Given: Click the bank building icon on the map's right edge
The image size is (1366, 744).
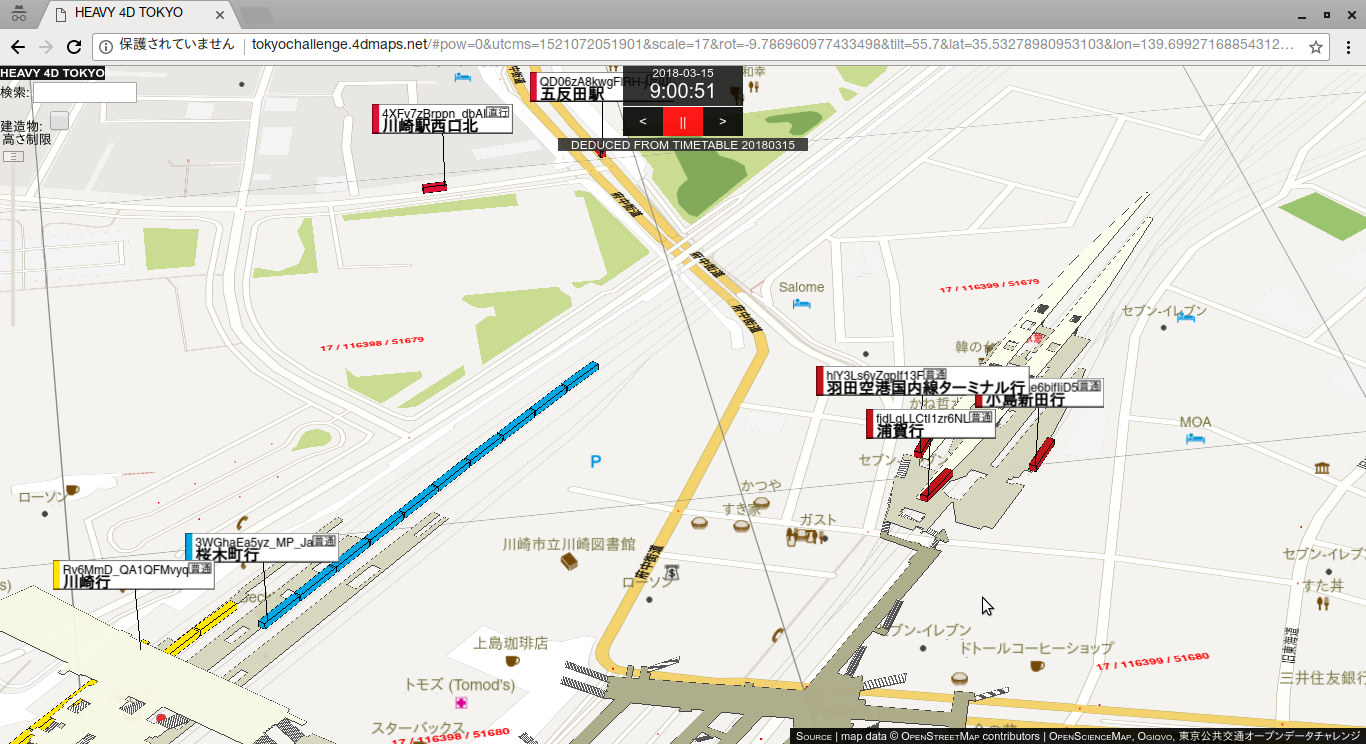Looking at the screenshot, I should coord(1323,468).
